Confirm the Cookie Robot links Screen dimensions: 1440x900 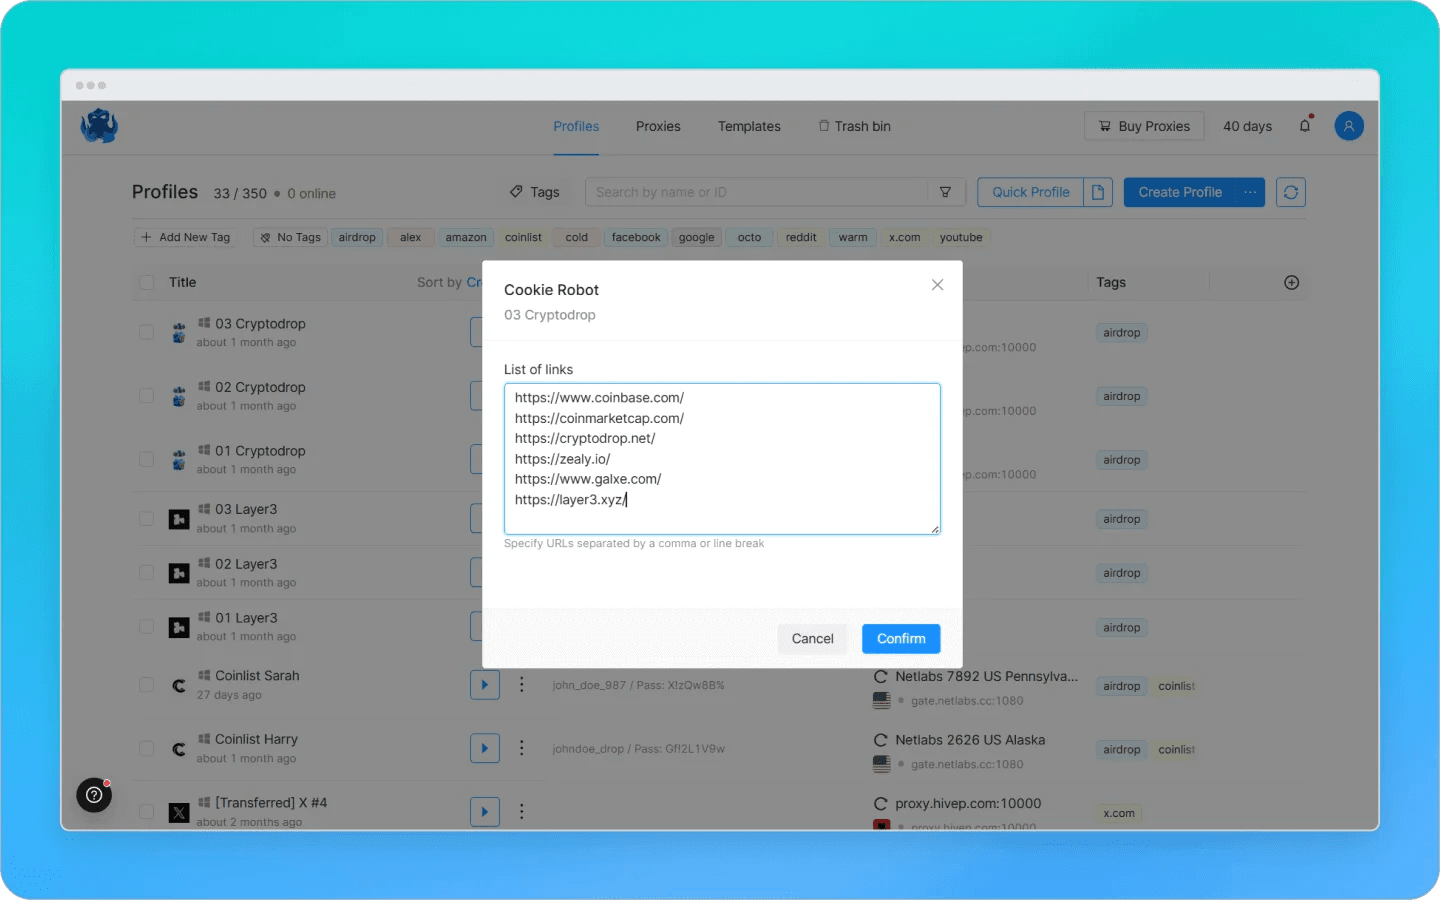pos(901,639)
